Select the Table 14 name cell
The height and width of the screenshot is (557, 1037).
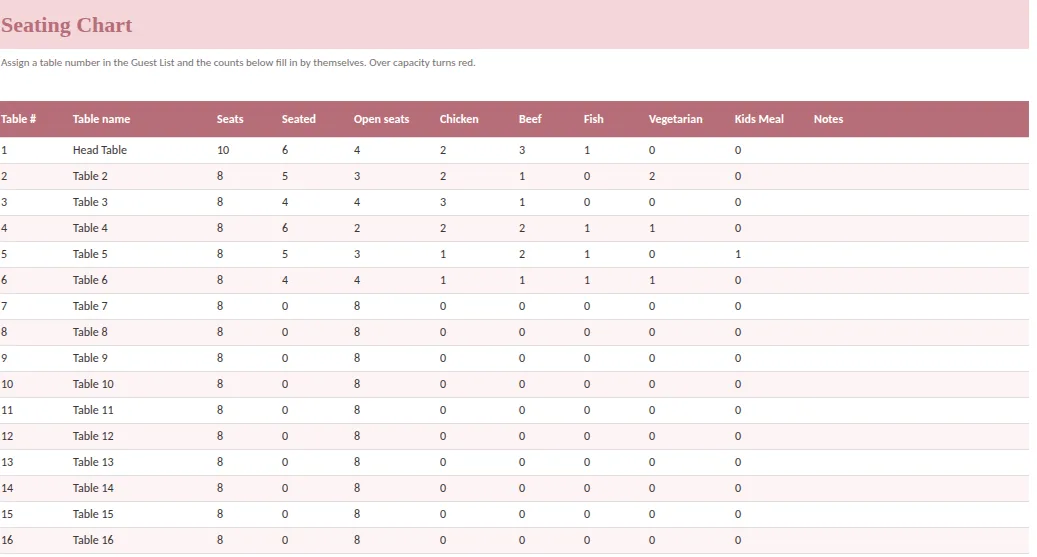tap(93, 488)
